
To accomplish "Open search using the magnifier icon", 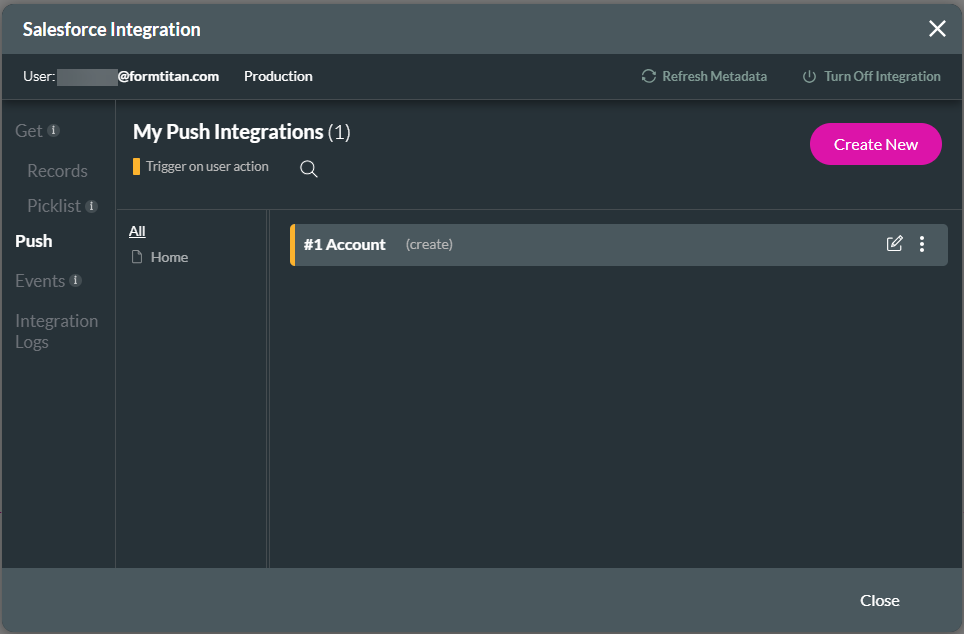I will 308,168.
